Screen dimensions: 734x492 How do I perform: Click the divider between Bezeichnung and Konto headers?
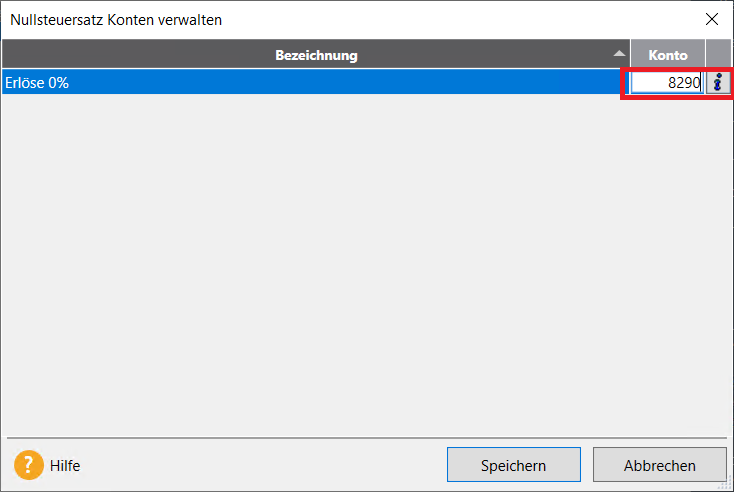[630, 54]
